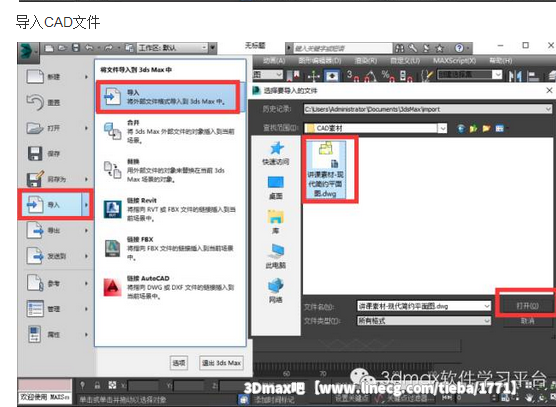Image resolution: width=556 pixels, height=407 pixels.
Task: Select 重置 in the application menu
Action: click(x=56, y=102)
